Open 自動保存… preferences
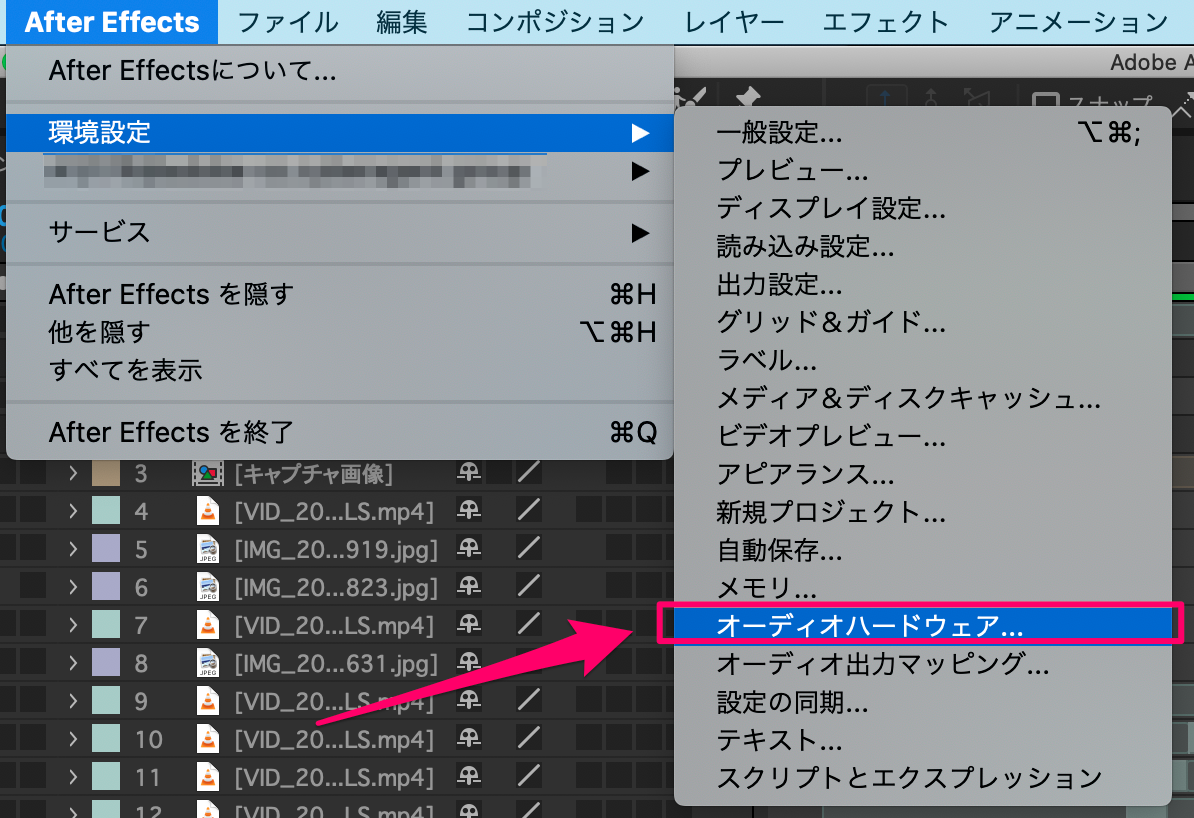1194x818 pixels. 923,550
